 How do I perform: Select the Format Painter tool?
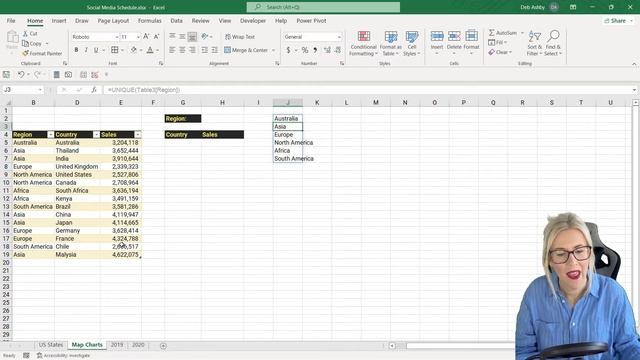click(x=42, y=53)
